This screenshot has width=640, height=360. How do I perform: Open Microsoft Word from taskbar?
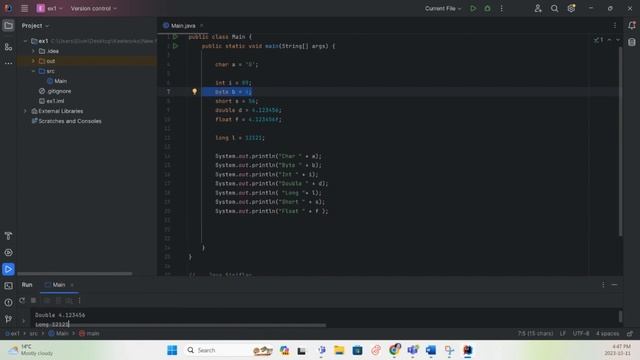pos(431,350)
